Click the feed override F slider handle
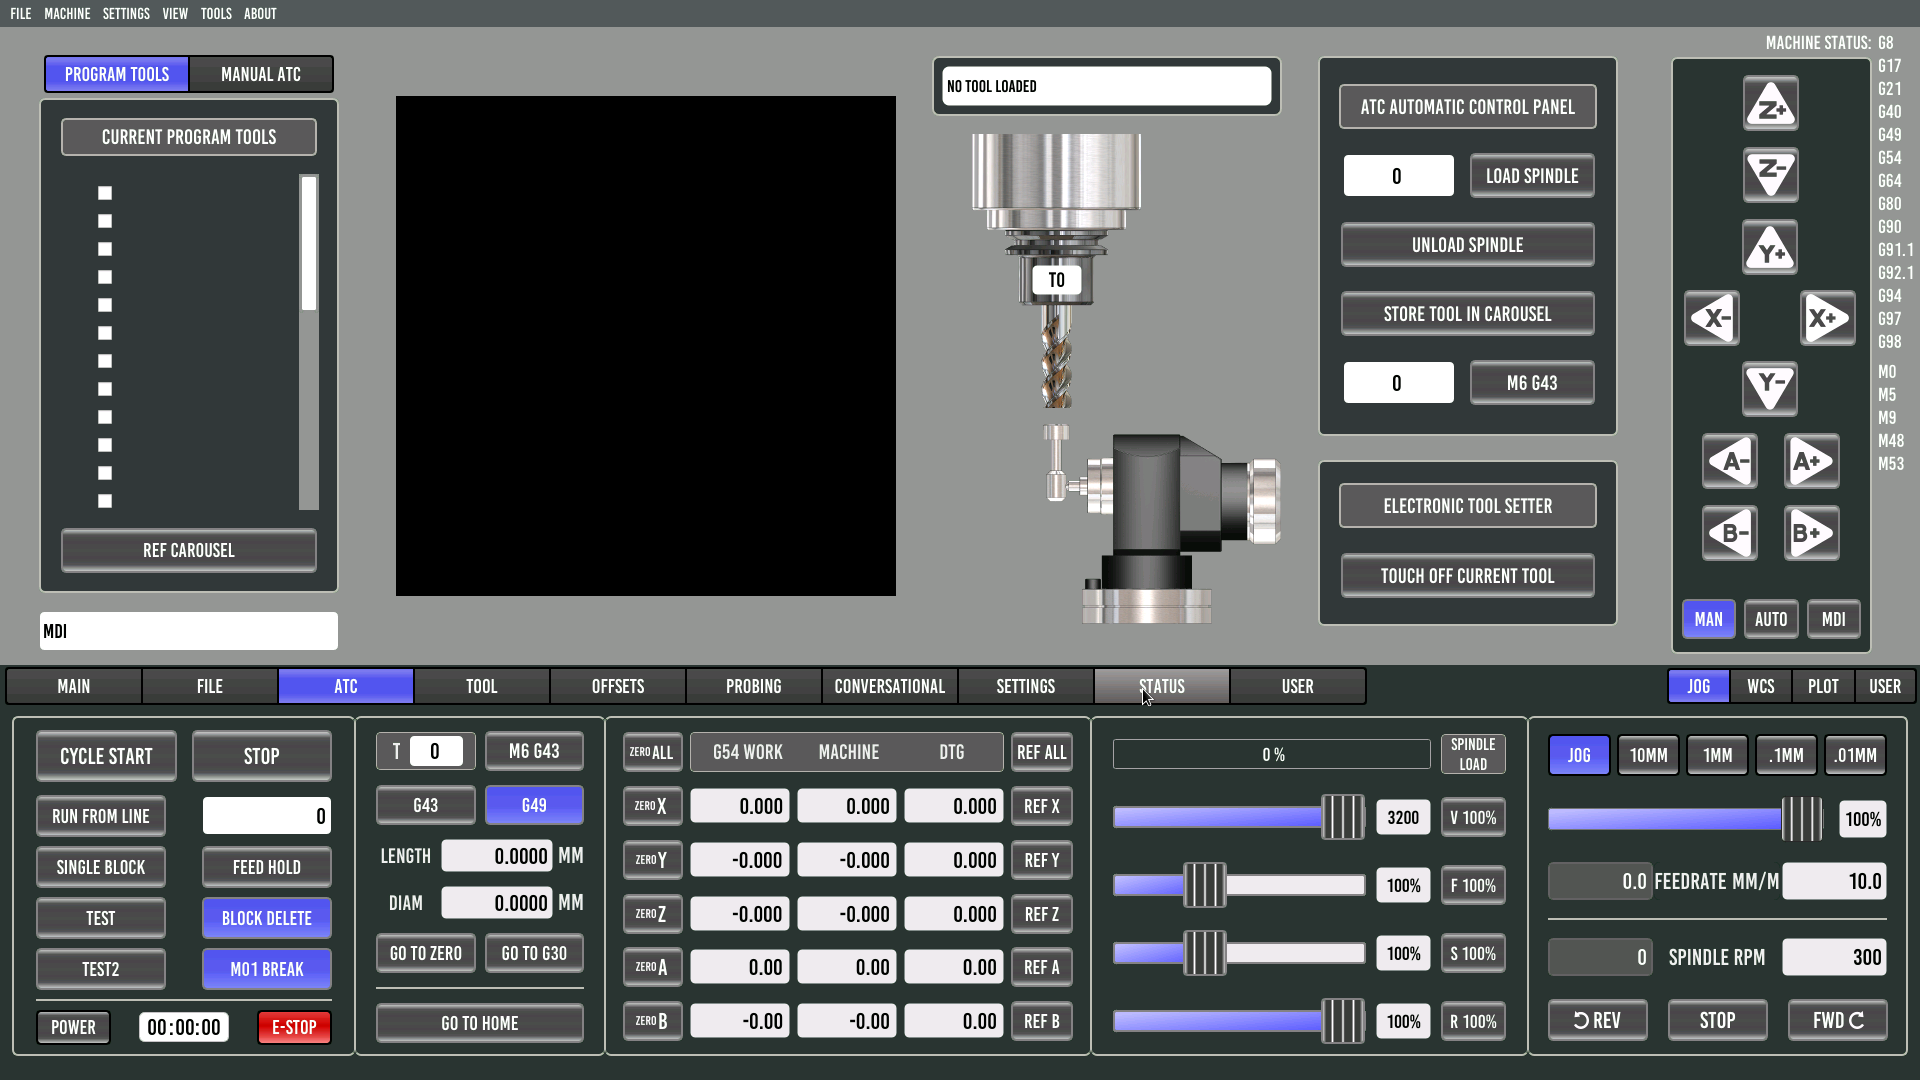Image resolution: width=1920 pixels, height=1080 pixels. 1205,885
